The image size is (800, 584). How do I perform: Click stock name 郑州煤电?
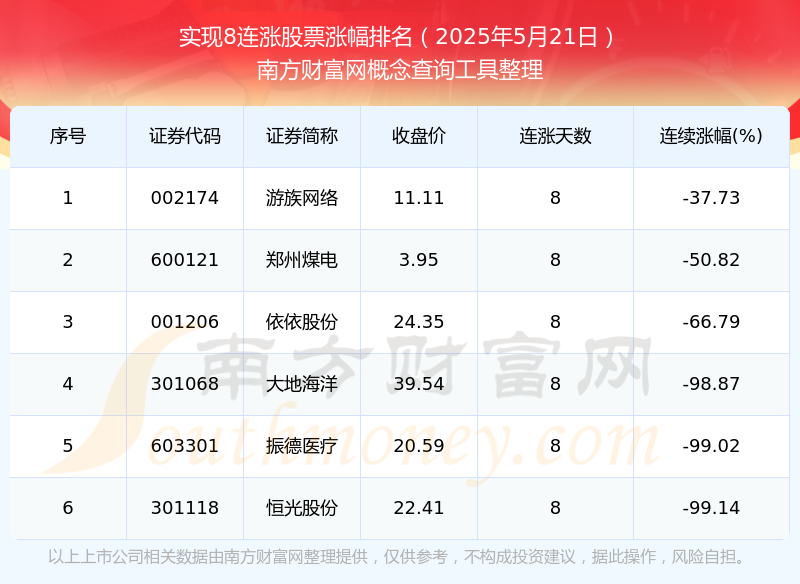302,260
